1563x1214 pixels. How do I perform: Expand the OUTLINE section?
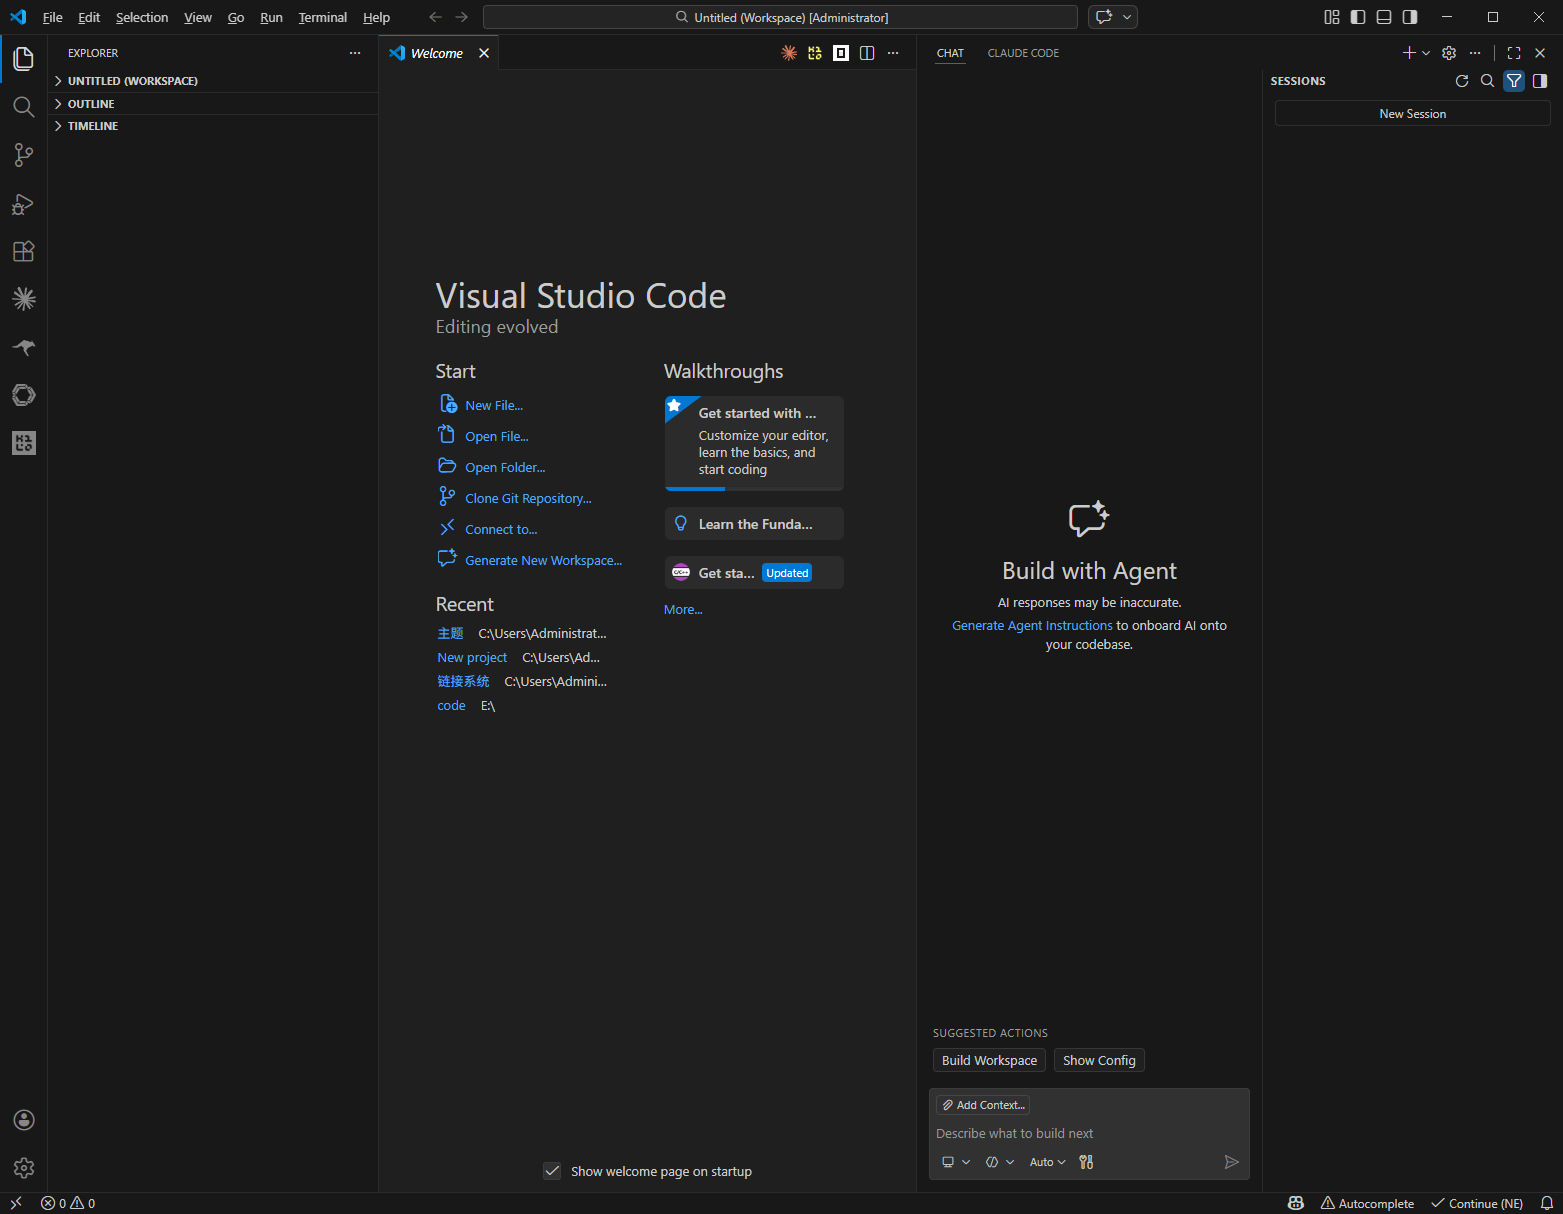213,104
